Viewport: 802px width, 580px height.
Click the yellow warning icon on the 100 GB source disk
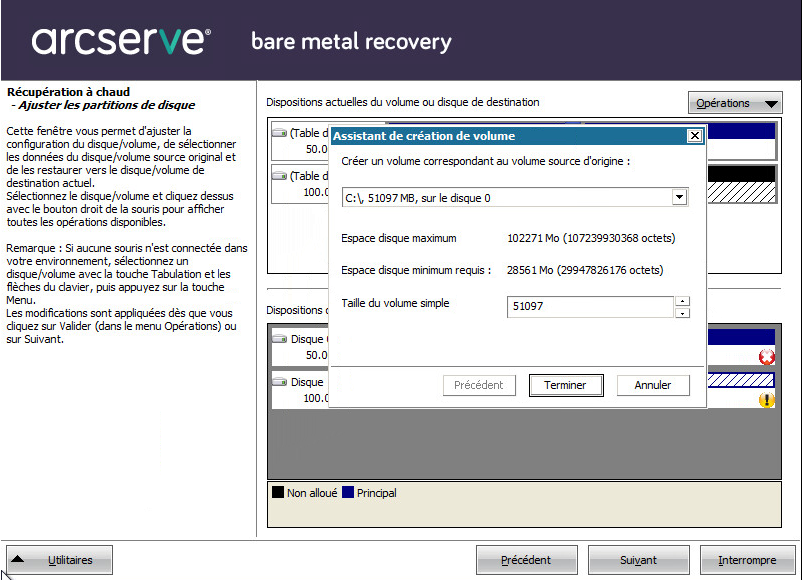click(x=767, y=400)
